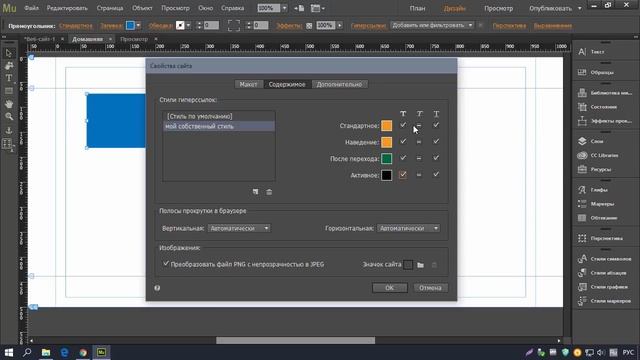Open Стандартное link color swatch
Screen dimensions: 640x360
[387, 125]
